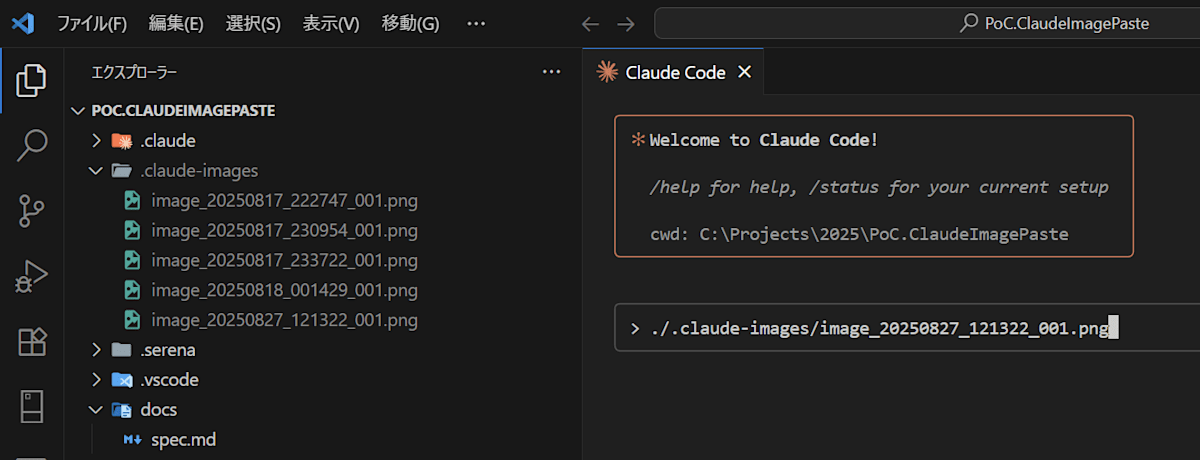Open the 選択(S) menu
The width and height of the screenshot is (1200, 460).
coord(254,23)
